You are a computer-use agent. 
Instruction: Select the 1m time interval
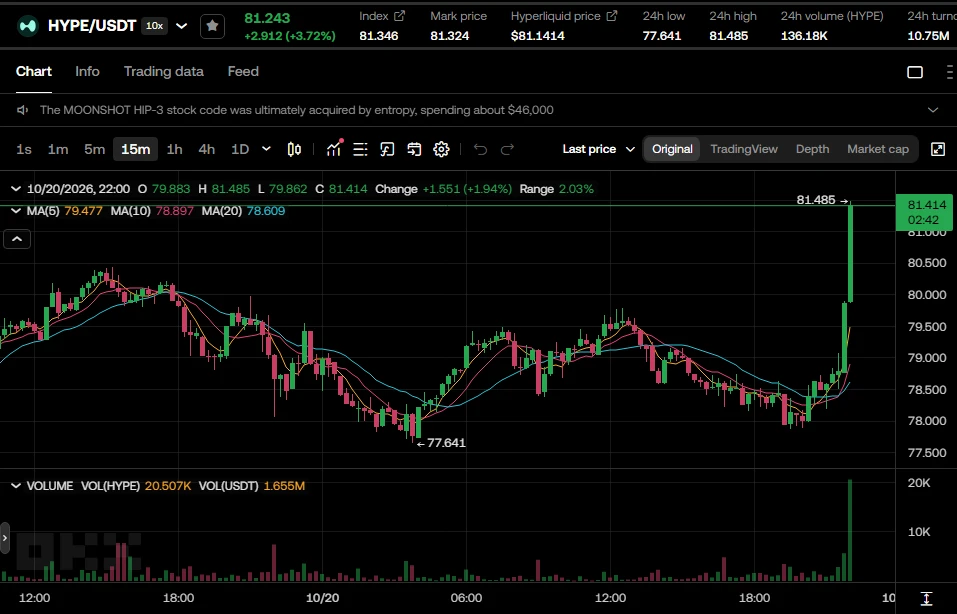coord(58,149)
